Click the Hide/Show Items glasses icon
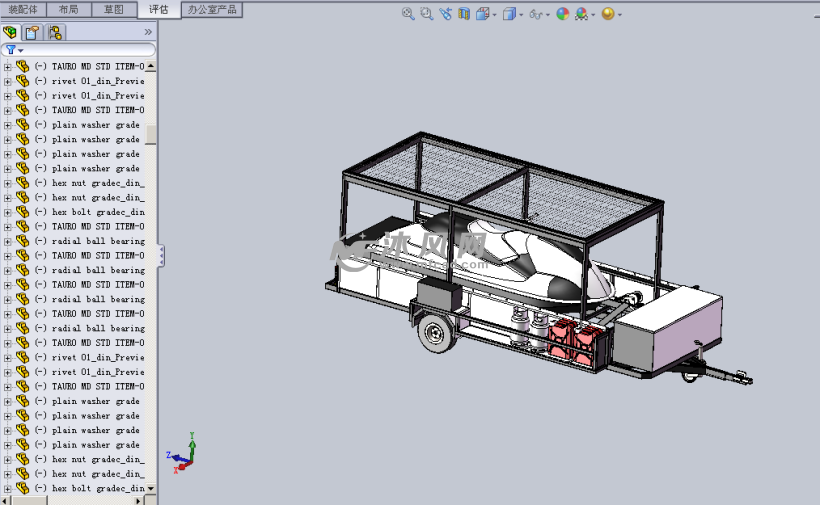This screenshot has width=820, height=505. coord(536,15)
